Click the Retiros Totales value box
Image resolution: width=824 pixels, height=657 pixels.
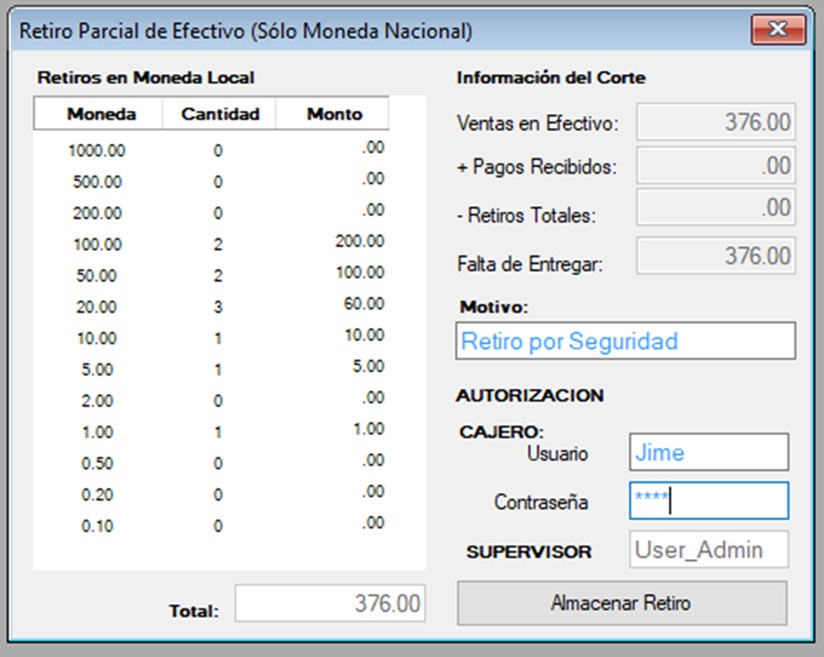click(716, 208)
